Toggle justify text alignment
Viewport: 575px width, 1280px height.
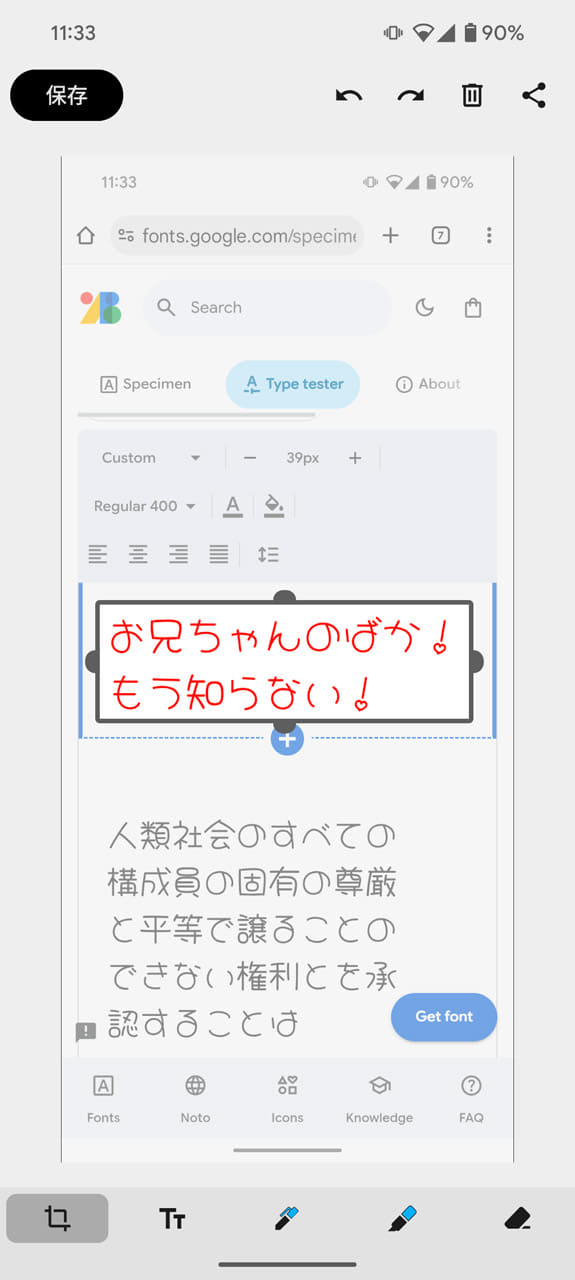(219, 554)
